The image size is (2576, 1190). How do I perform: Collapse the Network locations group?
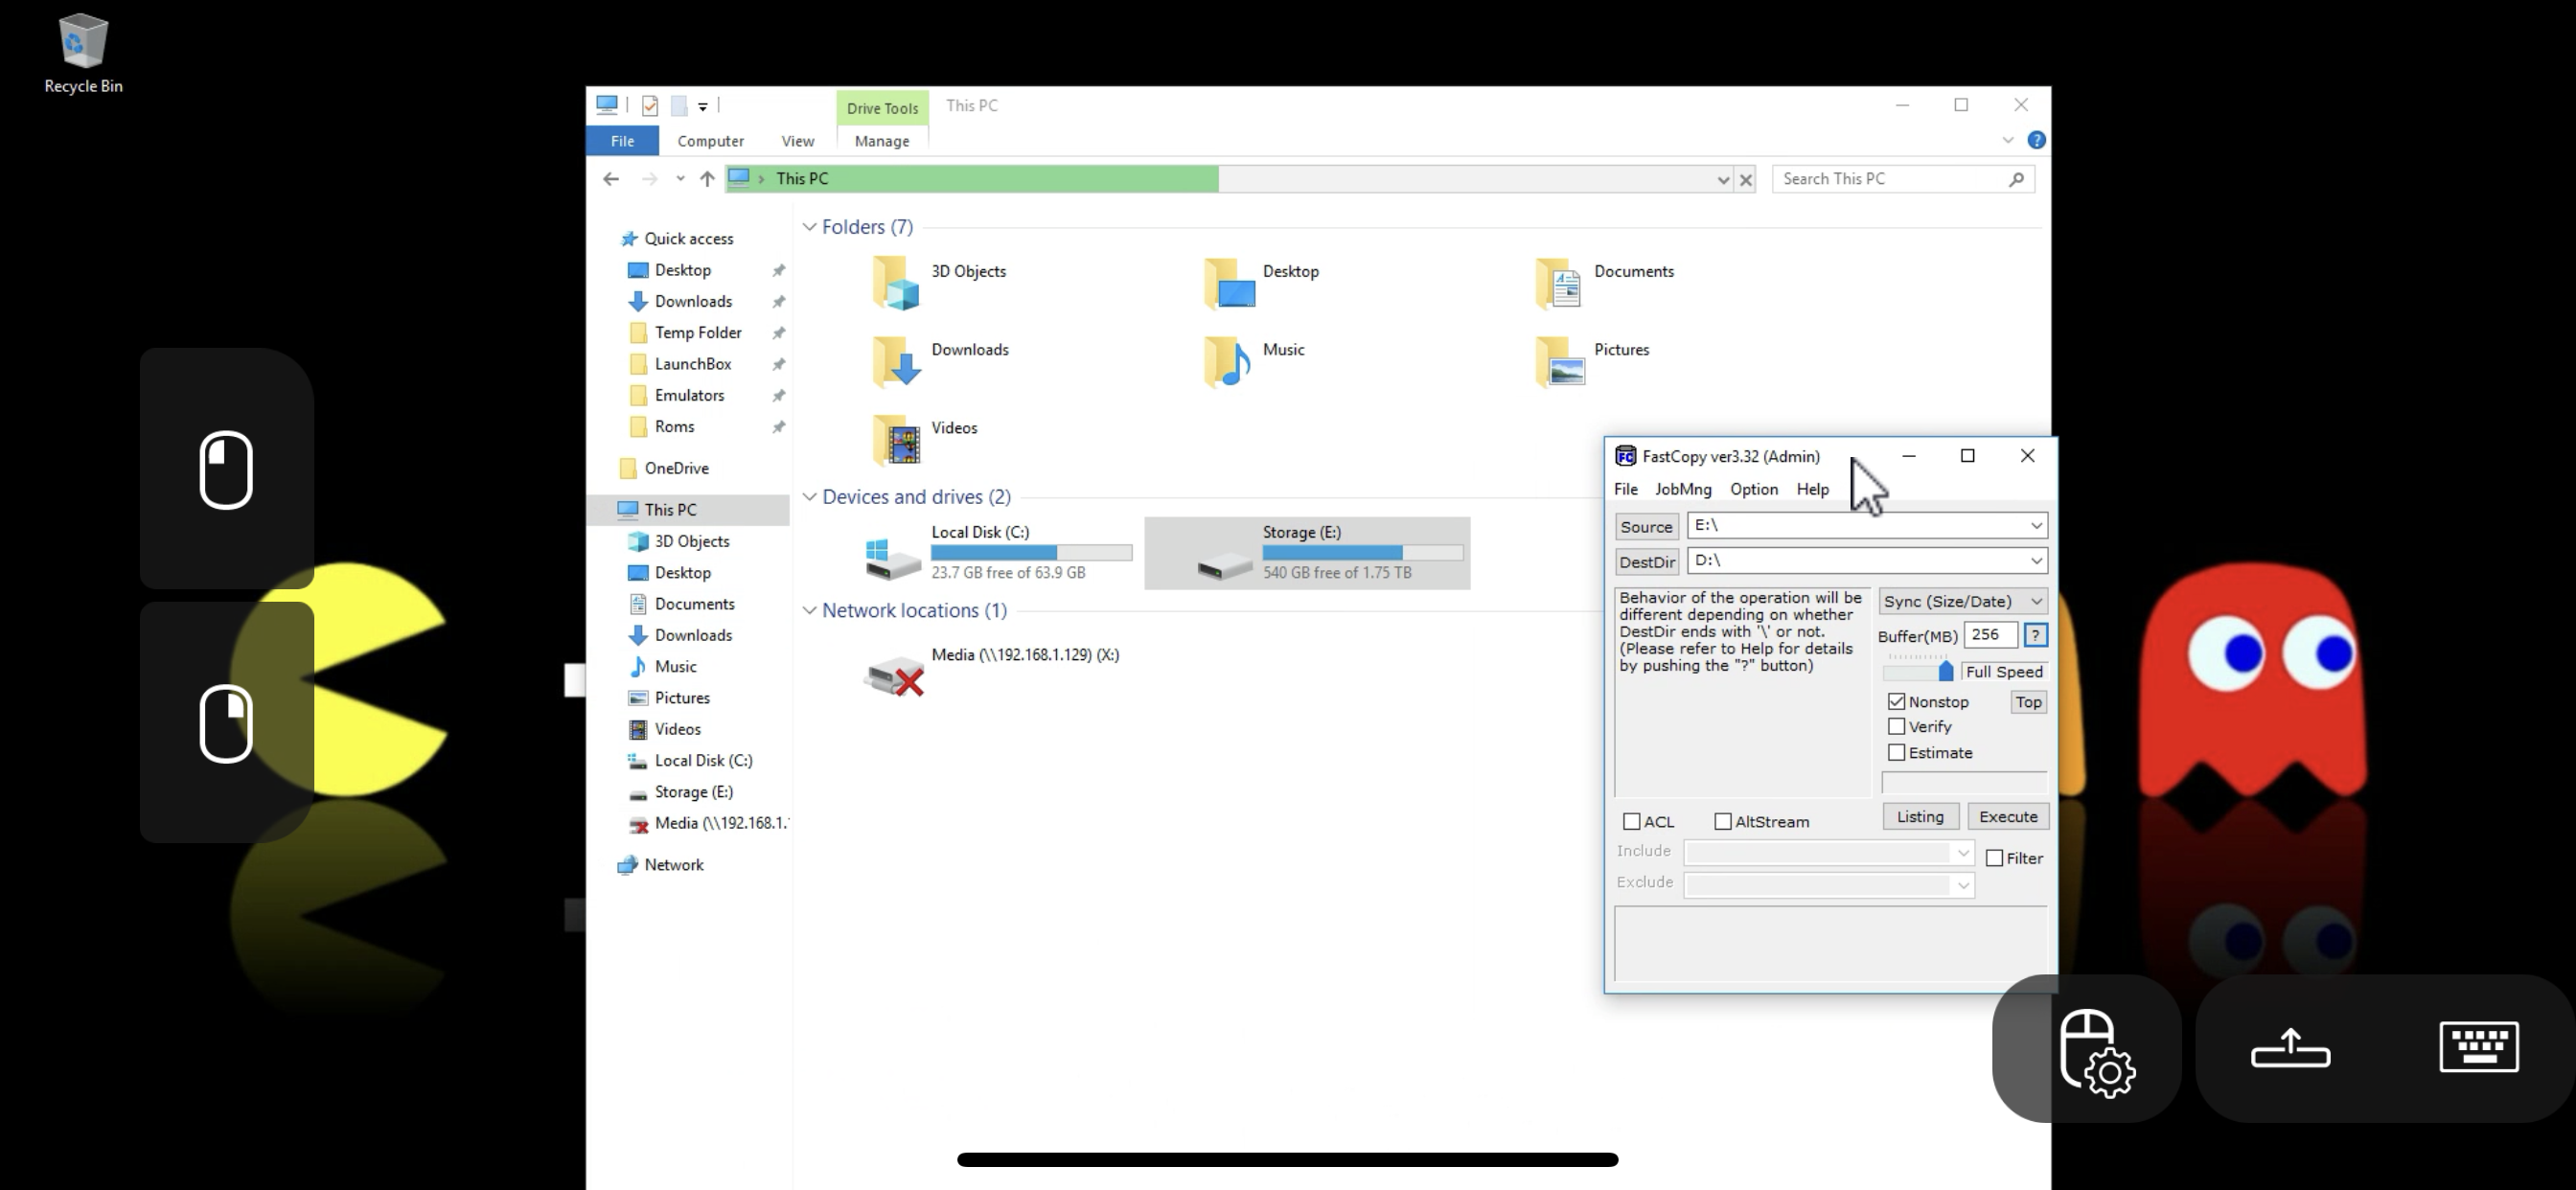(809, 611)
